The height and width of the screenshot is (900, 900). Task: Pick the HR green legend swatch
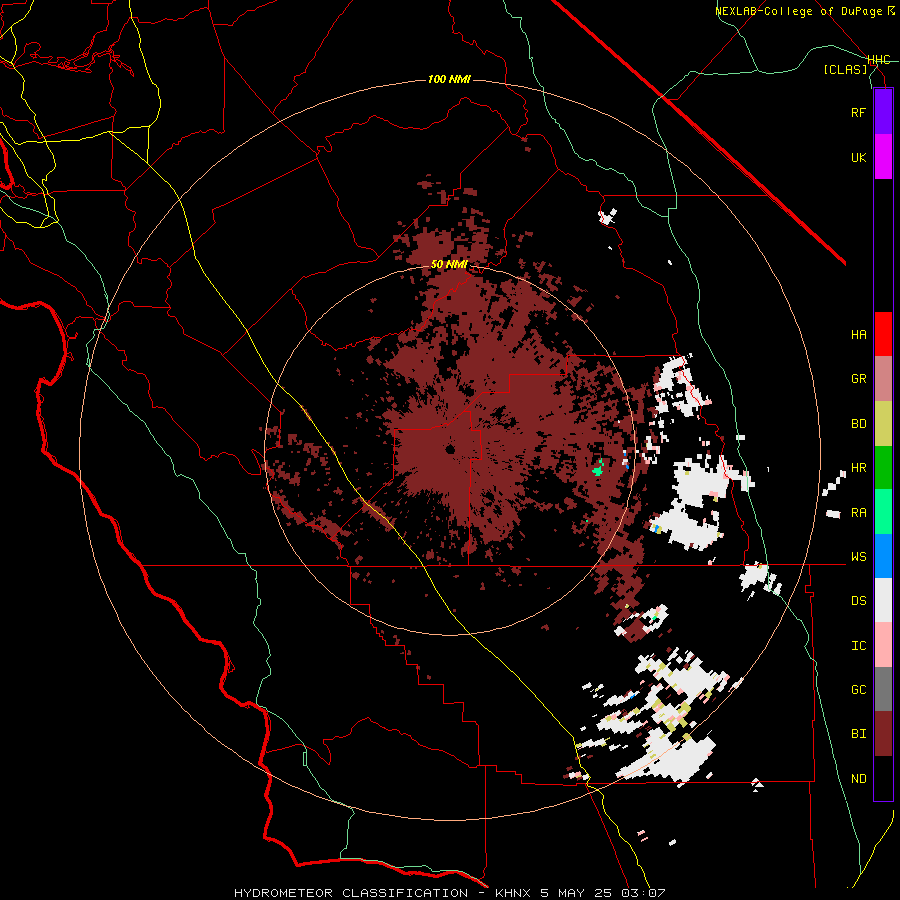(883, 467)
